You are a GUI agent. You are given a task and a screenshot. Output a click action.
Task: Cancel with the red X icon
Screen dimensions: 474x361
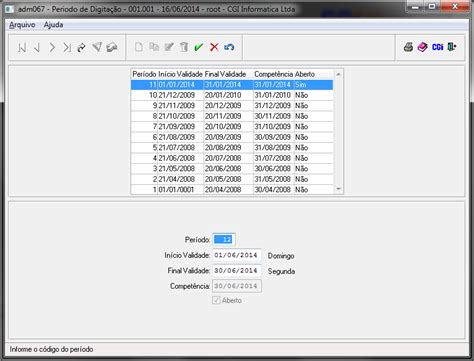[214, 47]
